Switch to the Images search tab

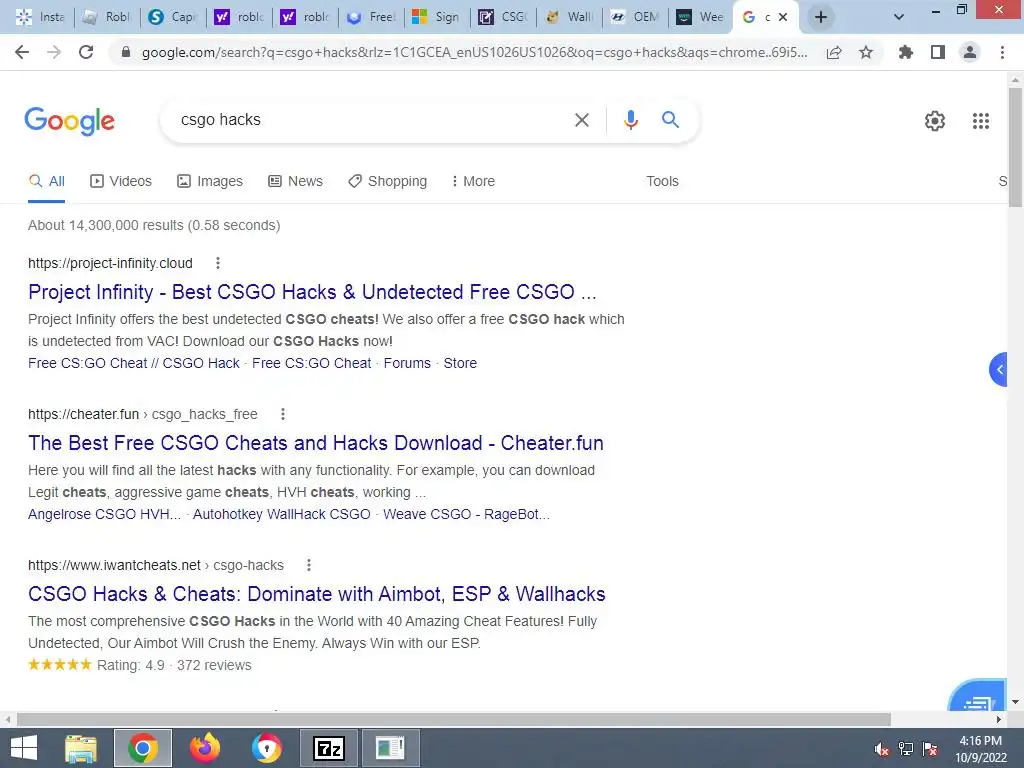coord(210,182)
